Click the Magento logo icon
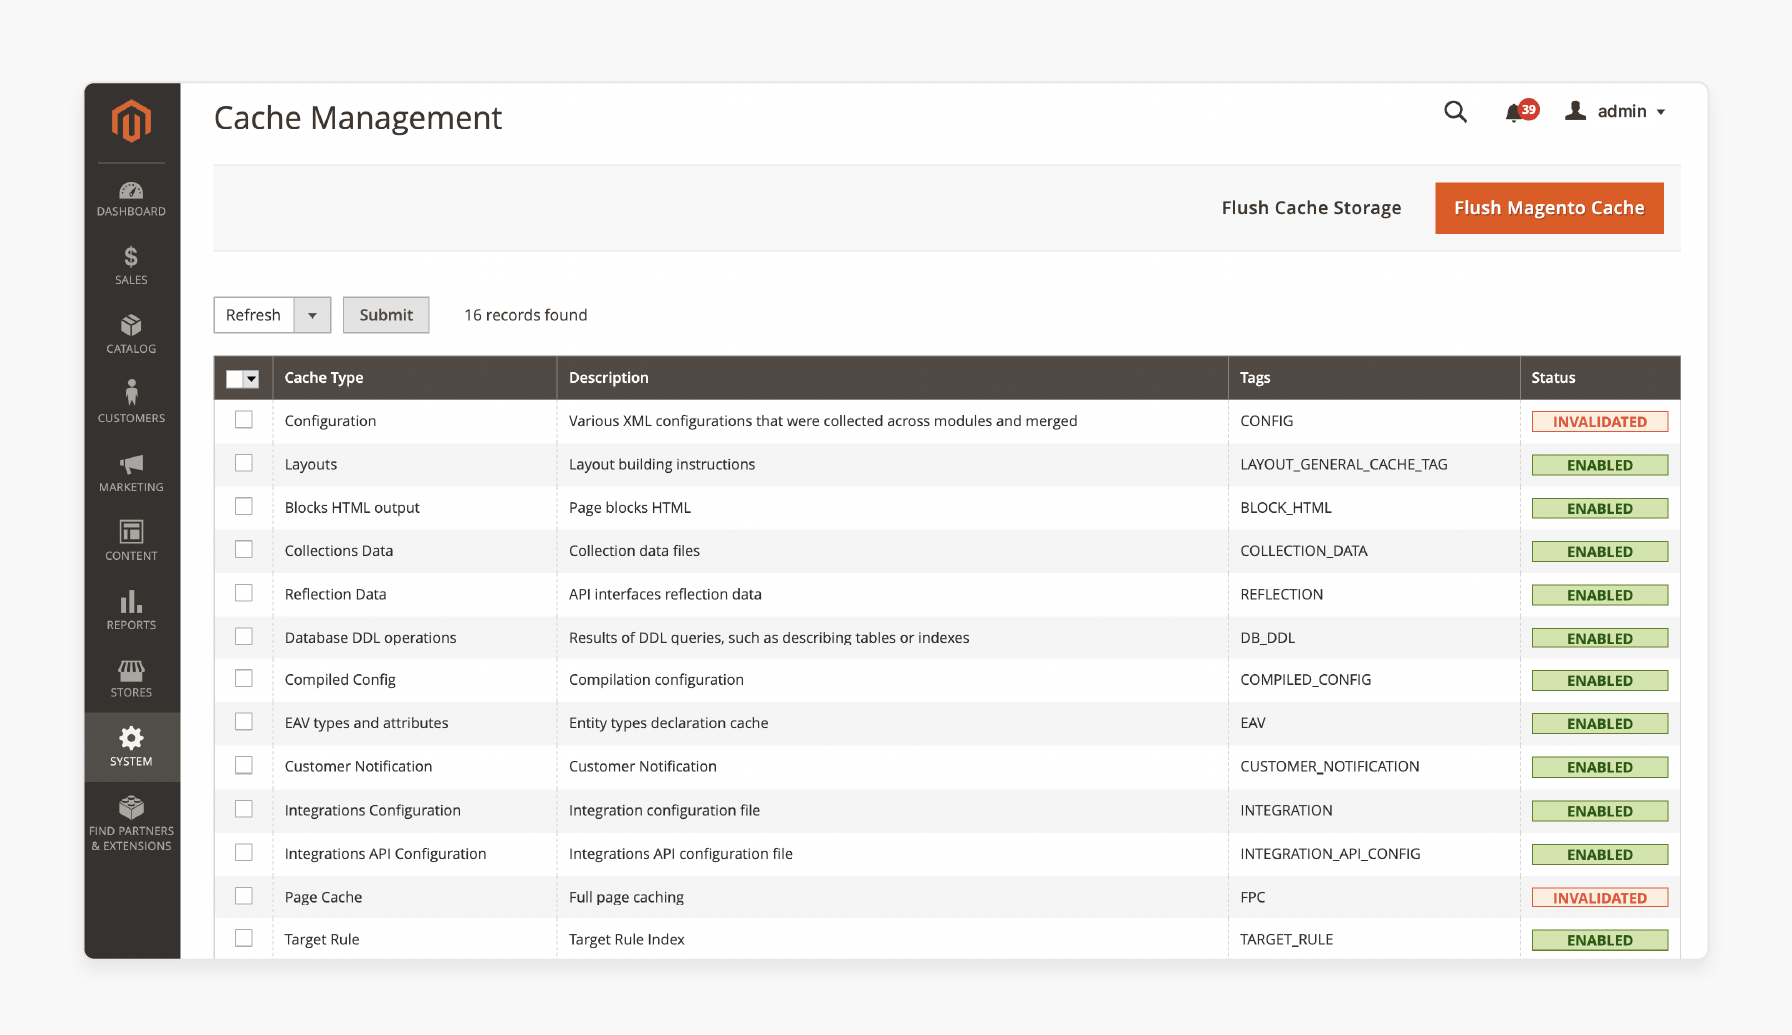 131,121
